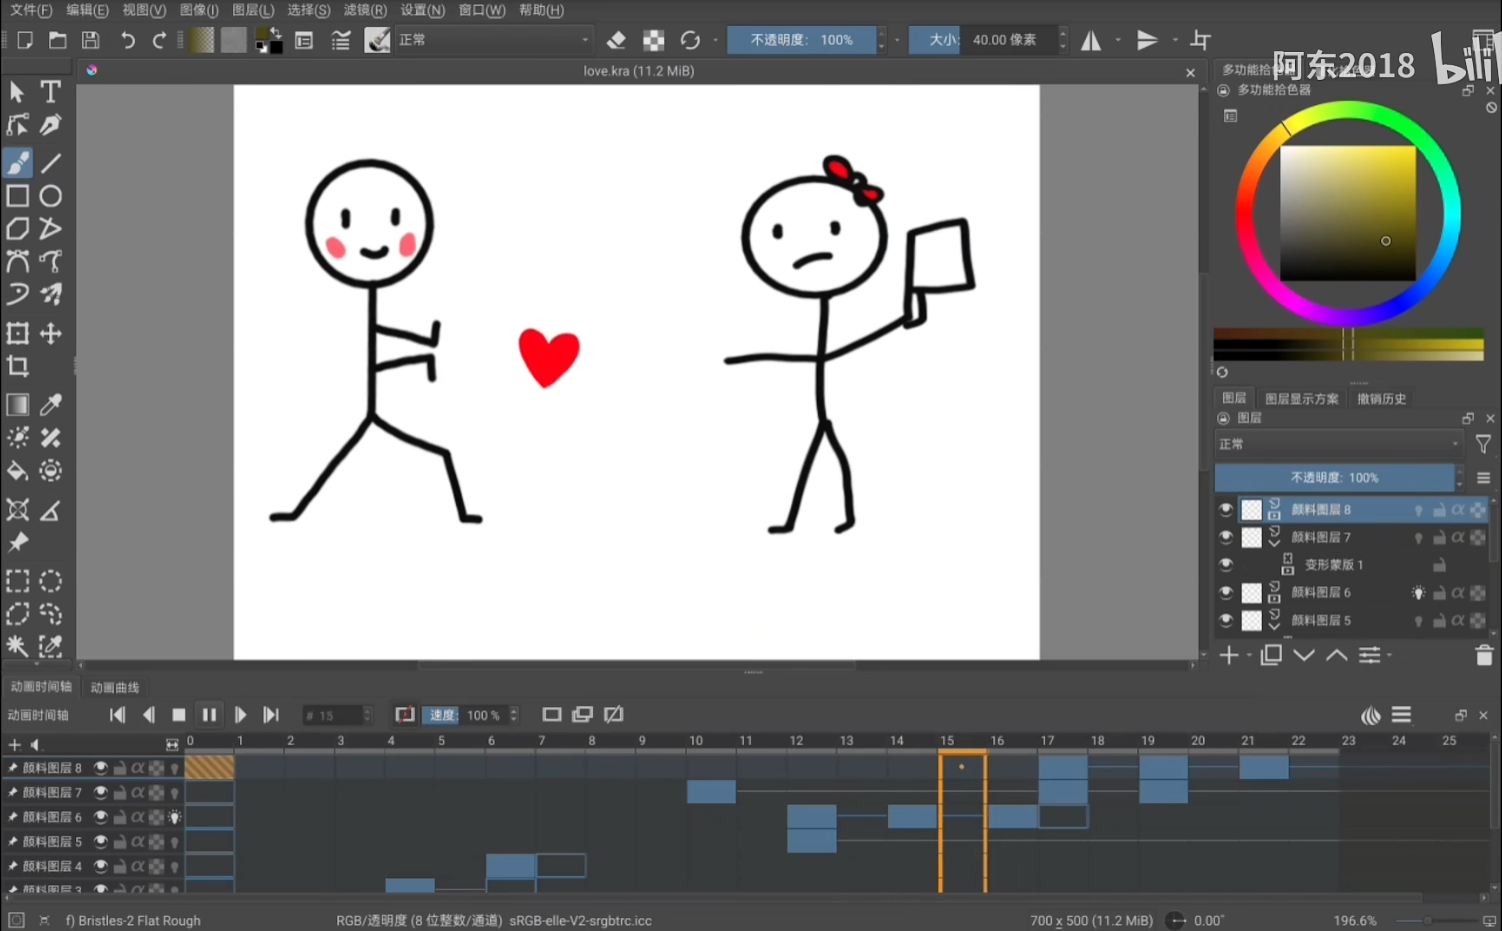Screen dimensions: 1502x931
Task: Delete layer with the trash icon
Action: click(1484, 655)
